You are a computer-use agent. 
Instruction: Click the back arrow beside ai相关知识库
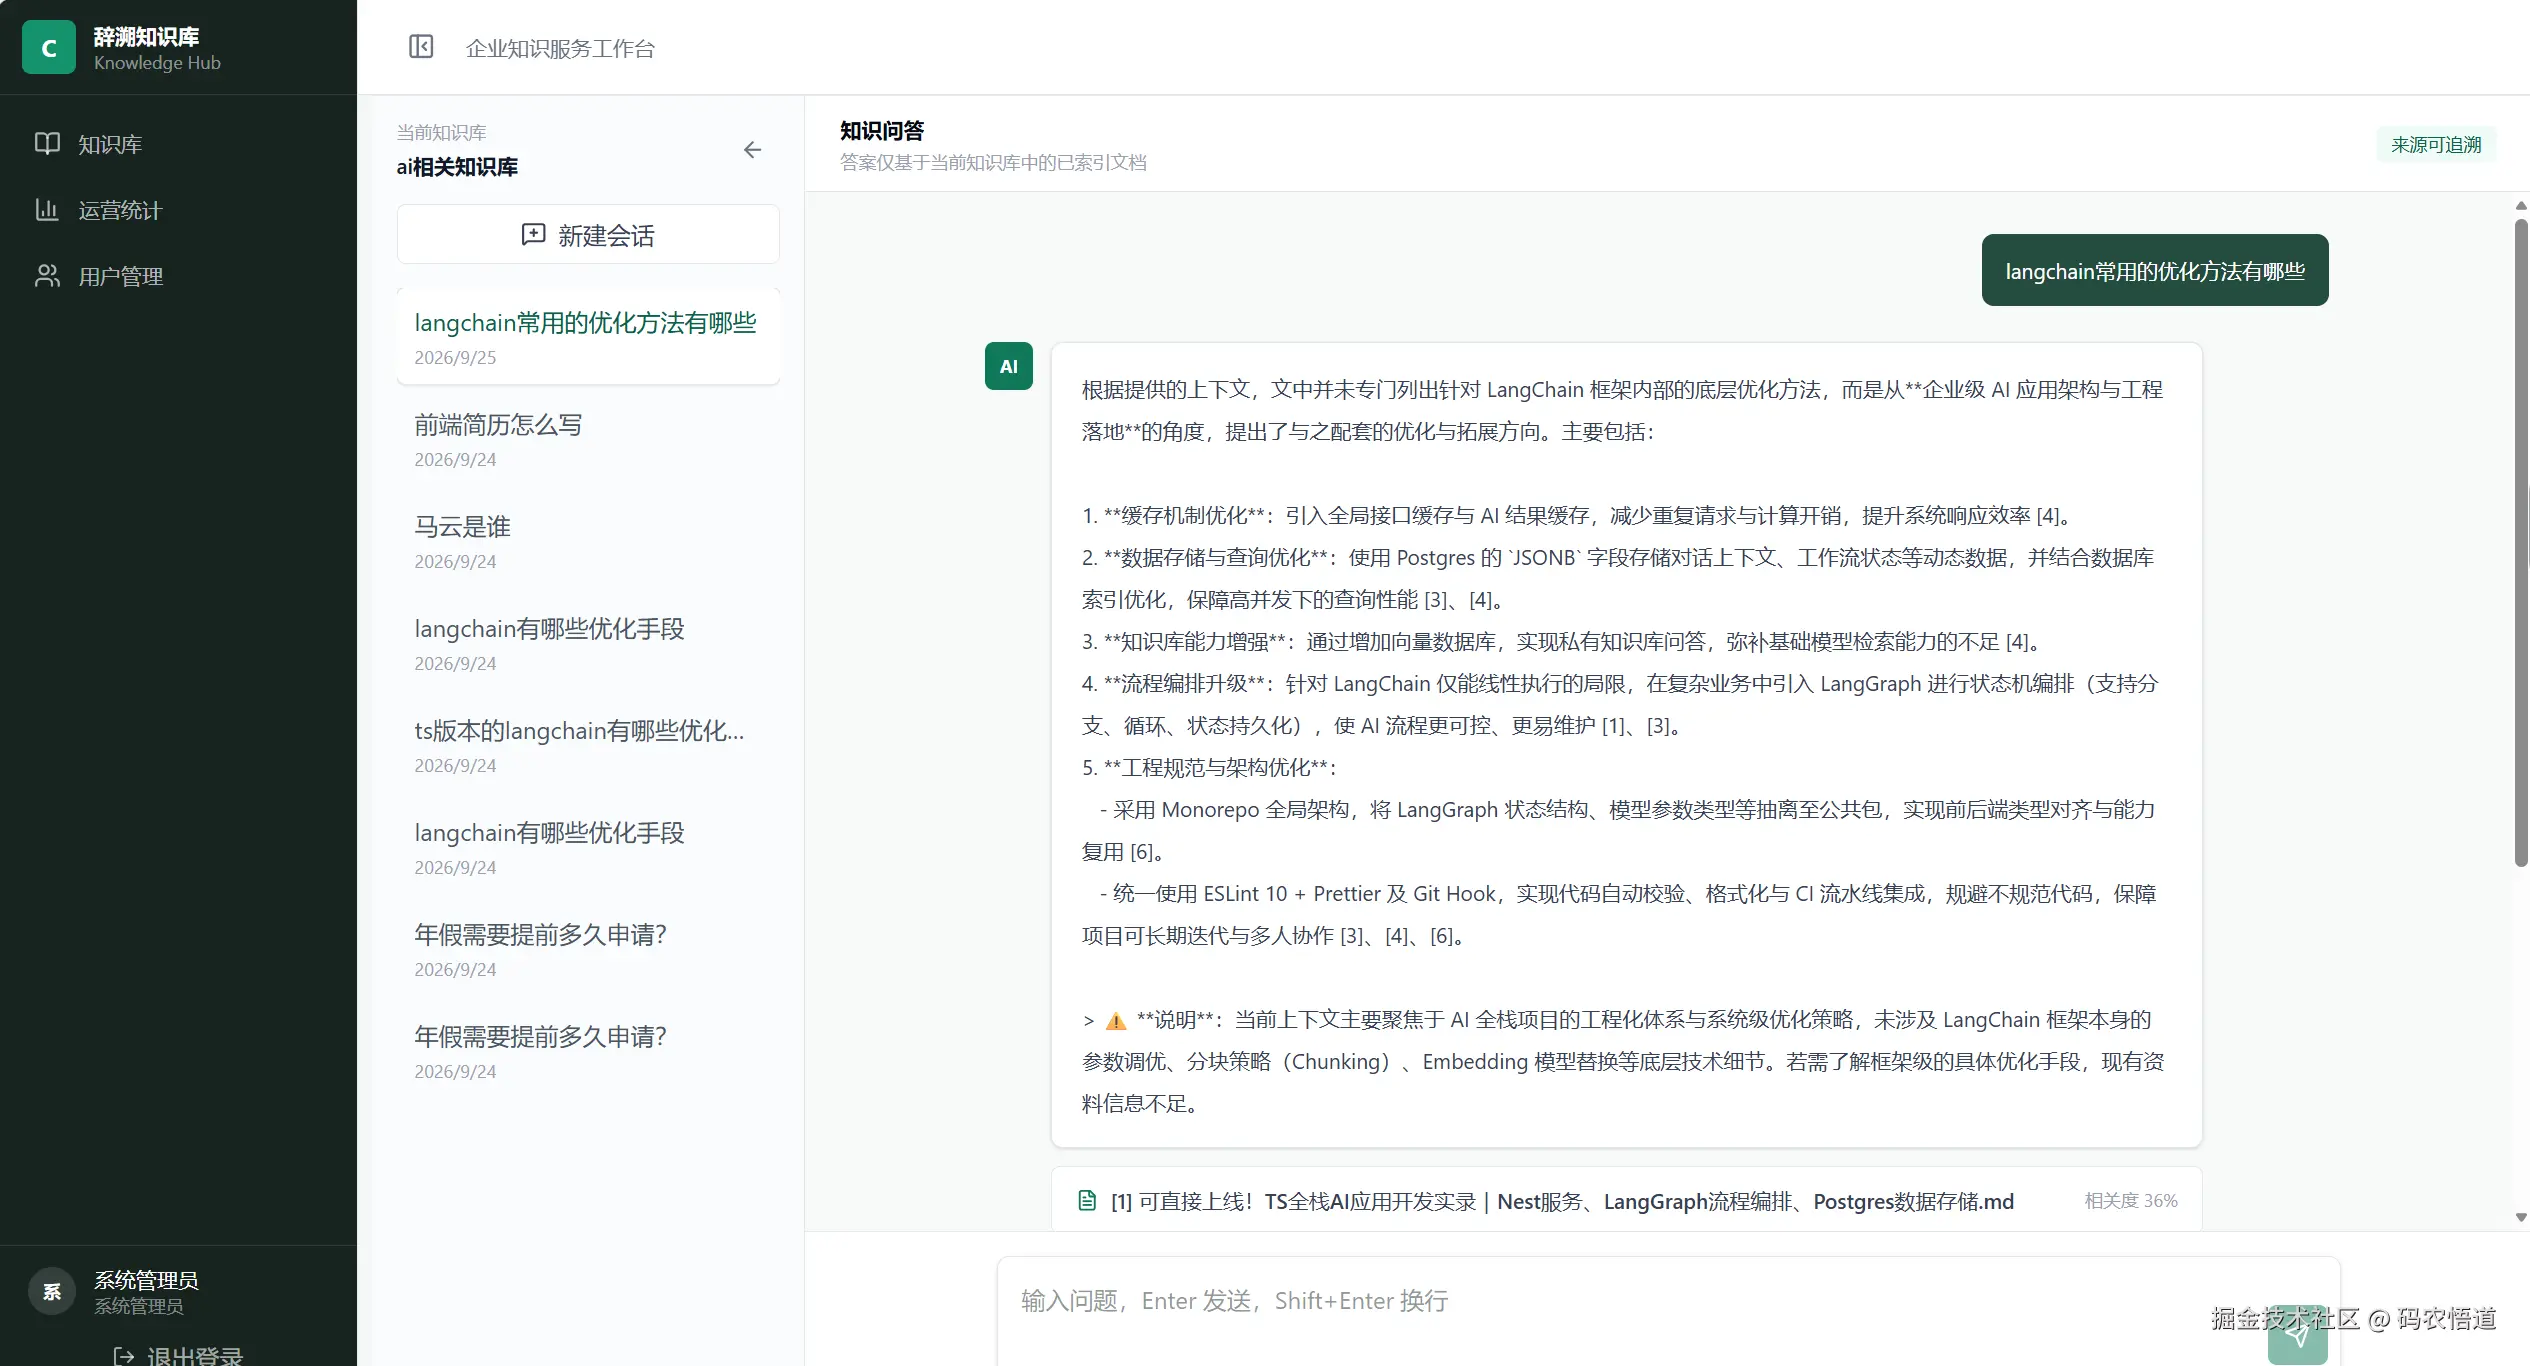point(753,150)
